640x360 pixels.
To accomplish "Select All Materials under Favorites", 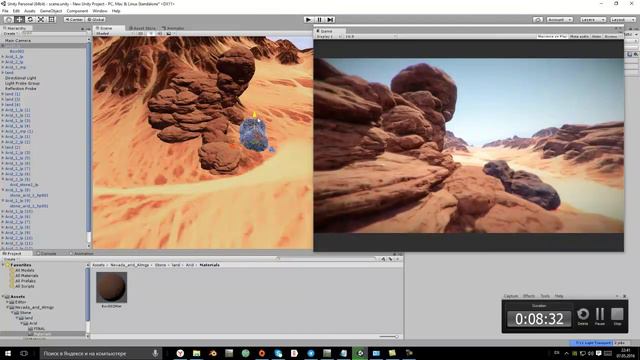I will pyautogui.click(x=27, y=276).
